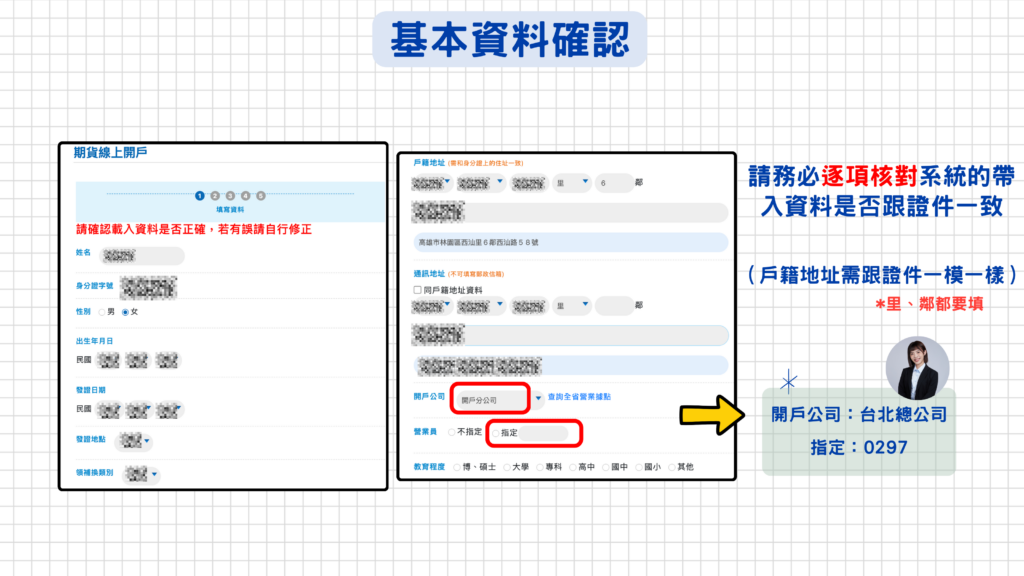The image size is (1024, 576).
Task: Click the 填寫資料 step label
Action: click(230, 210)
